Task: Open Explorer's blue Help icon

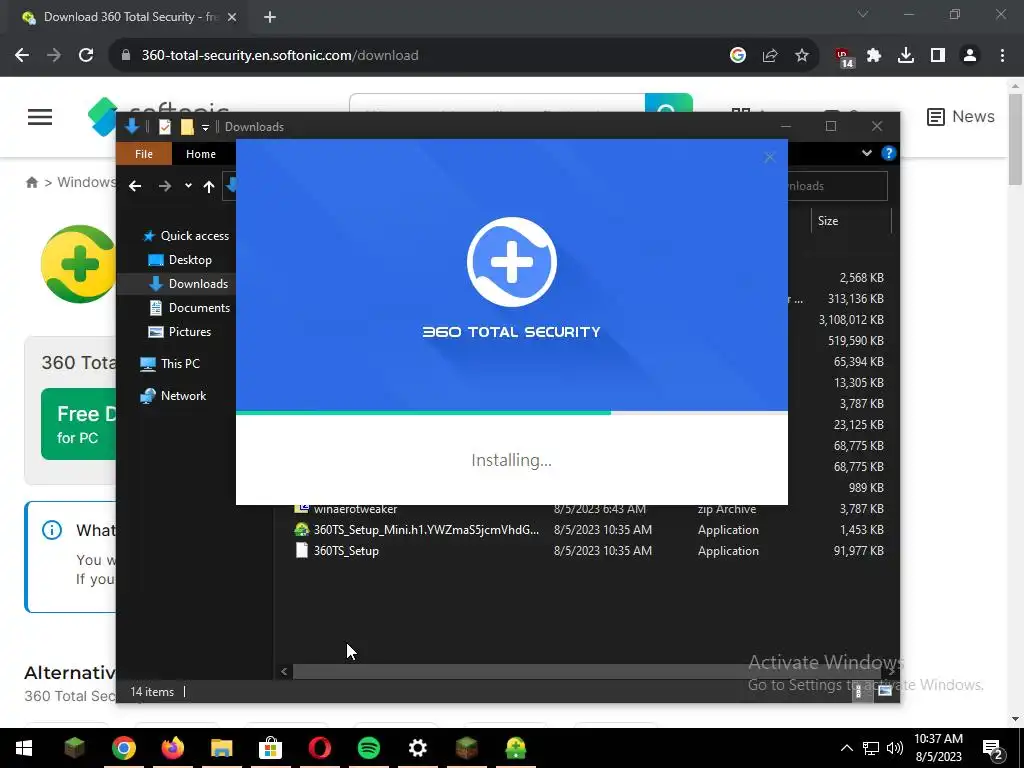Action: (888, 153)
